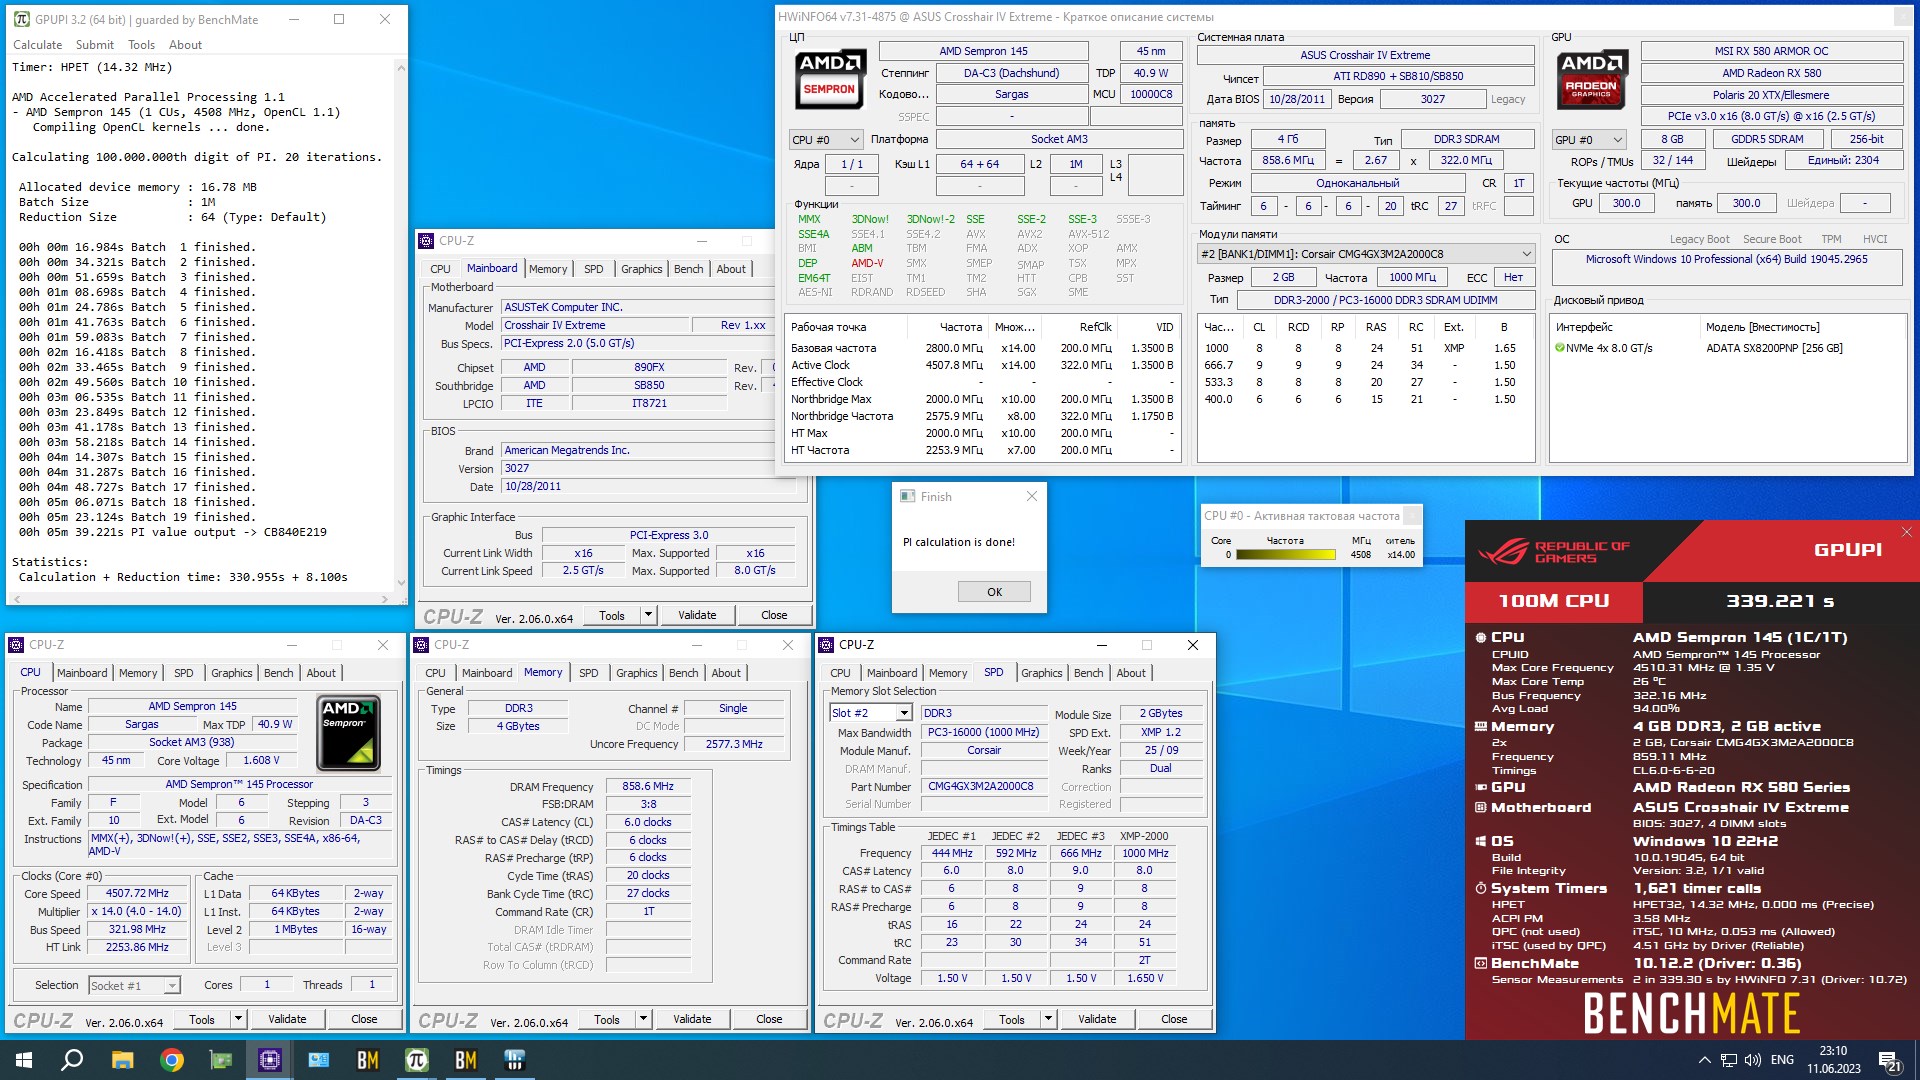Click OK in Finish dialog
The image size is (1920, 1080).
pyautogui.click(x=994, y=592)
